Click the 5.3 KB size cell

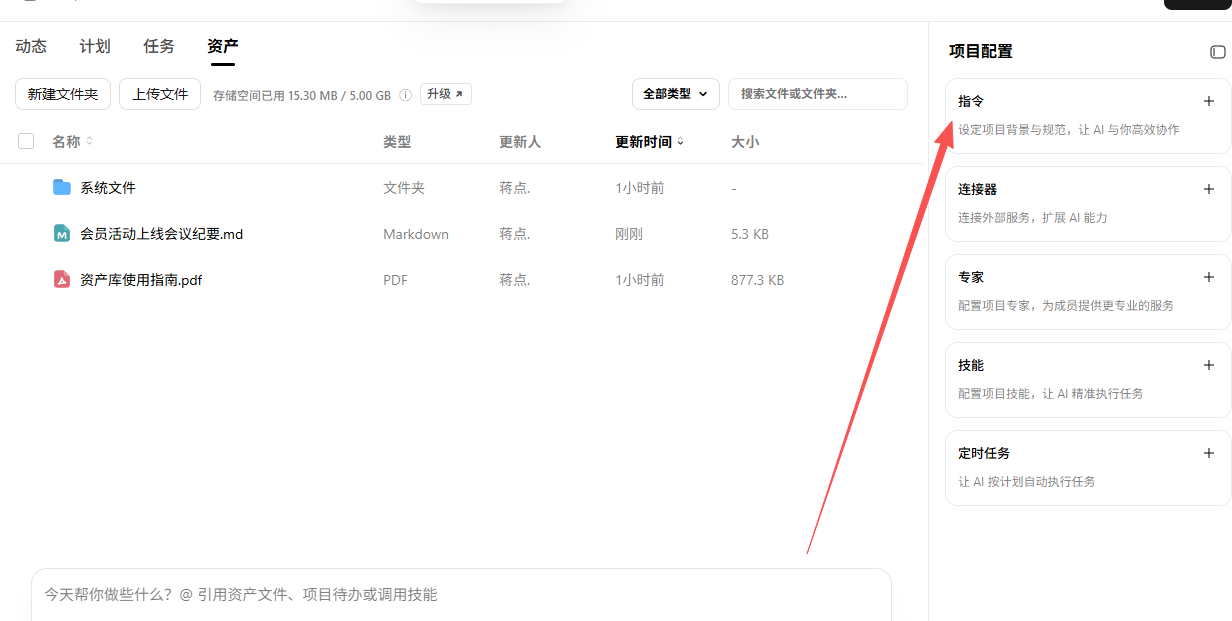coord(750,234)
